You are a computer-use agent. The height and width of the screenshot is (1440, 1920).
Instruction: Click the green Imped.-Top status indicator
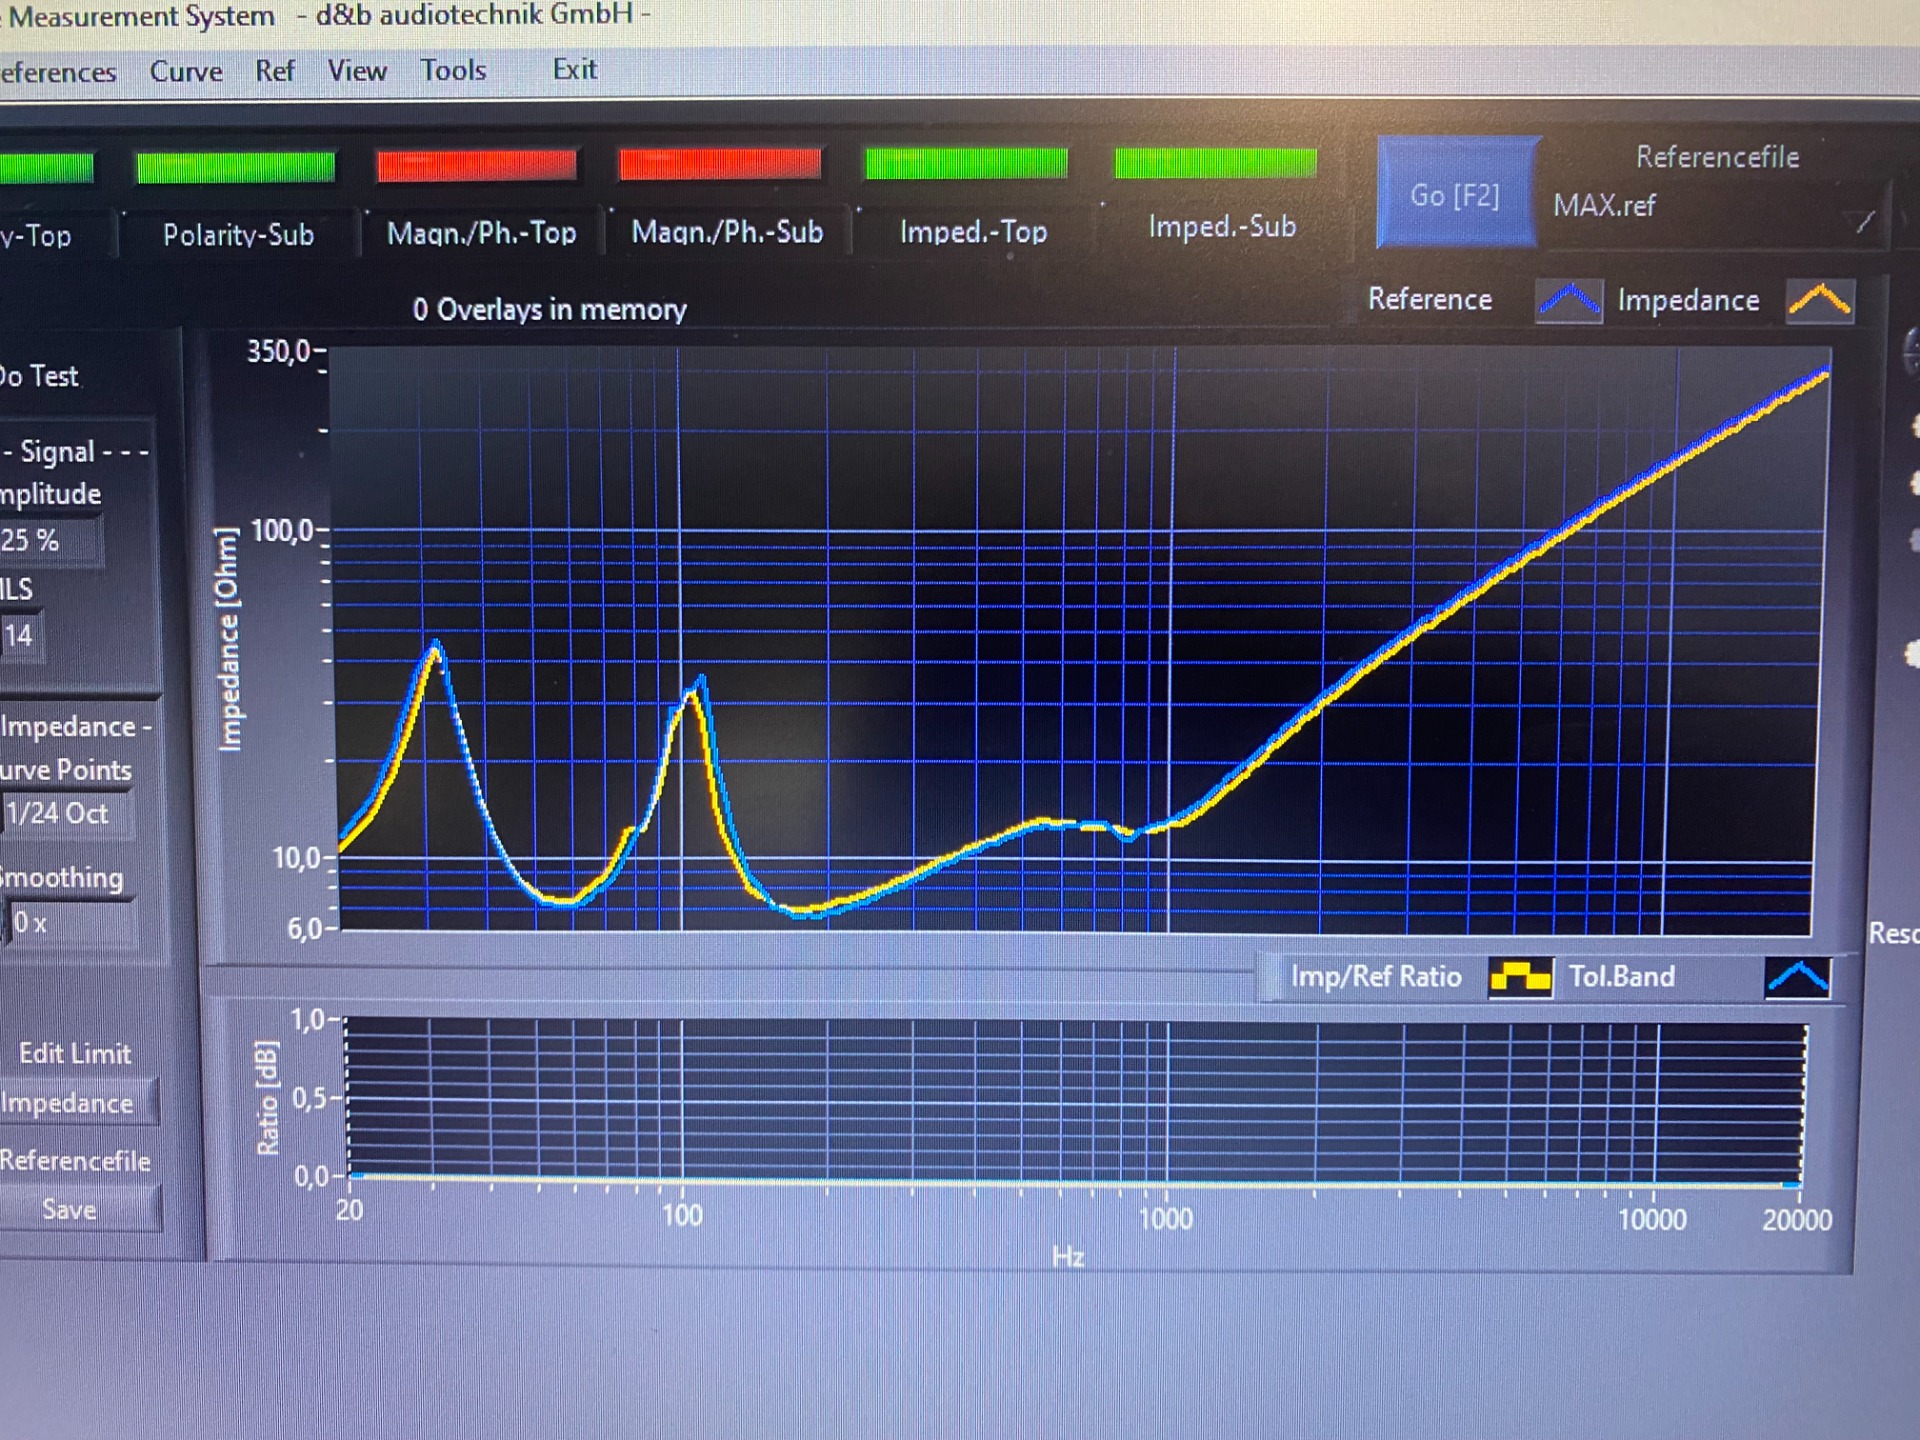(x=966, y=162)
